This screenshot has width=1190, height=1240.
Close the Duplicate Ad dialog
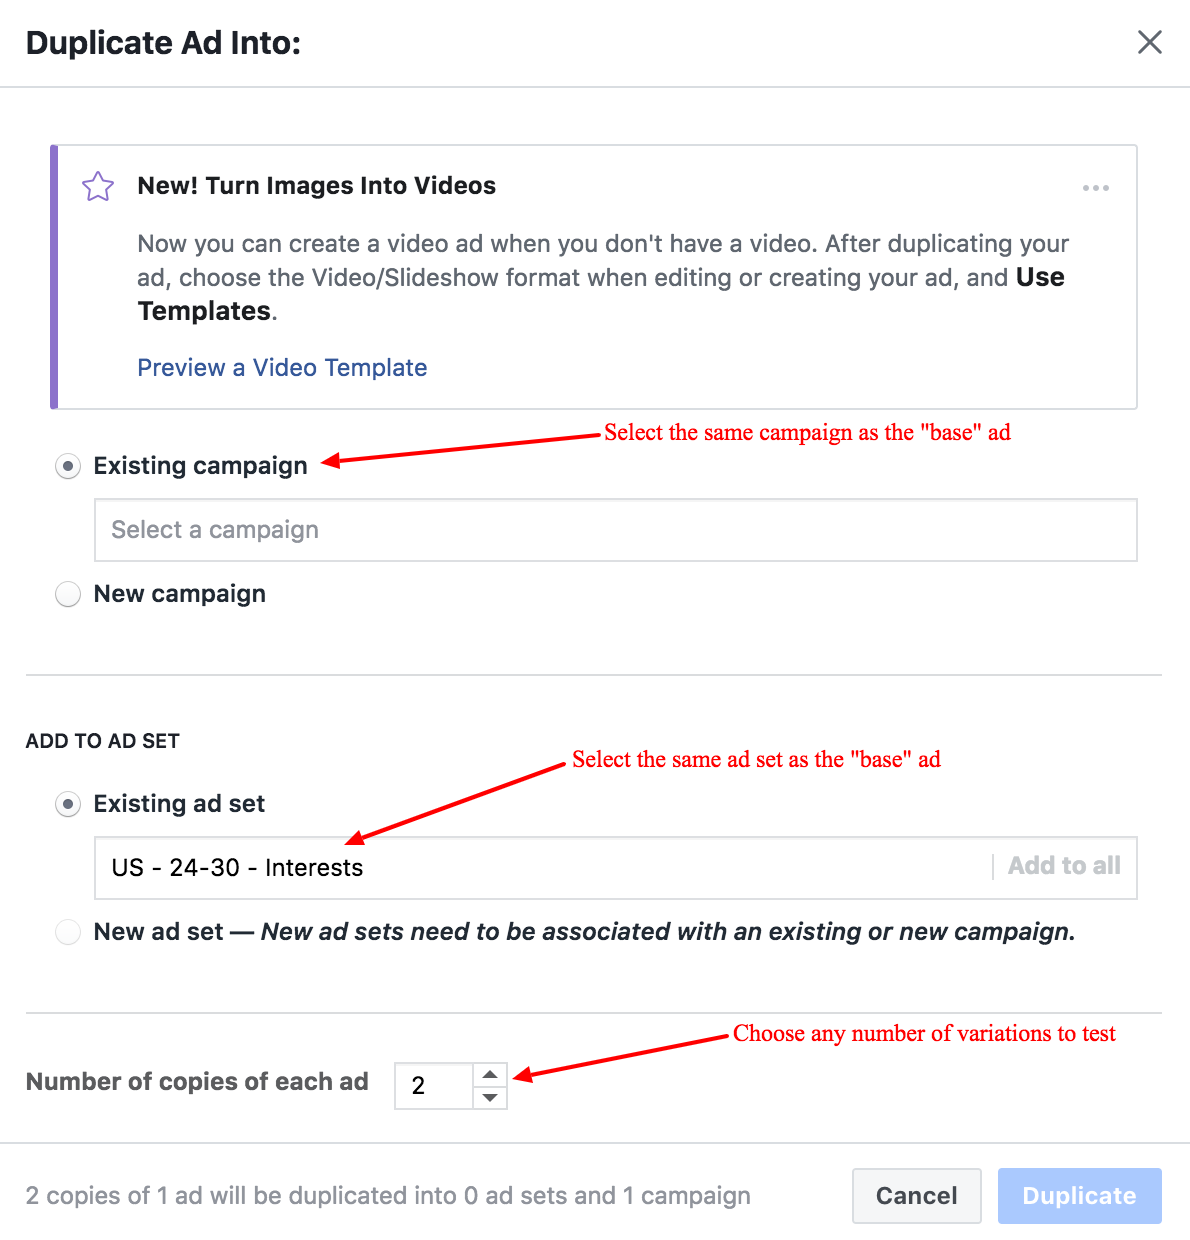pyautogui.click(x=1149, y=42)
